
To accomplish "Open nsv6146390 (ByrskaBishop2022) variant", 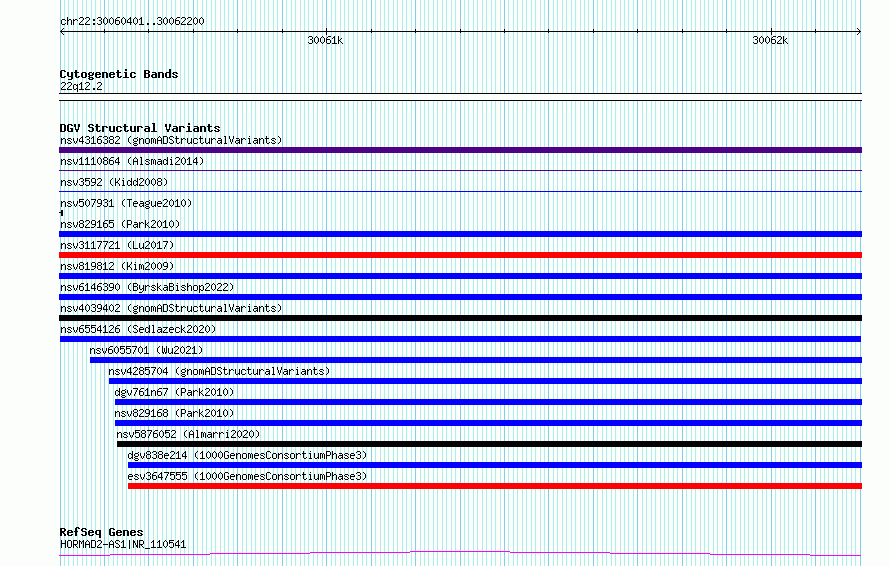I will (147, 287).
